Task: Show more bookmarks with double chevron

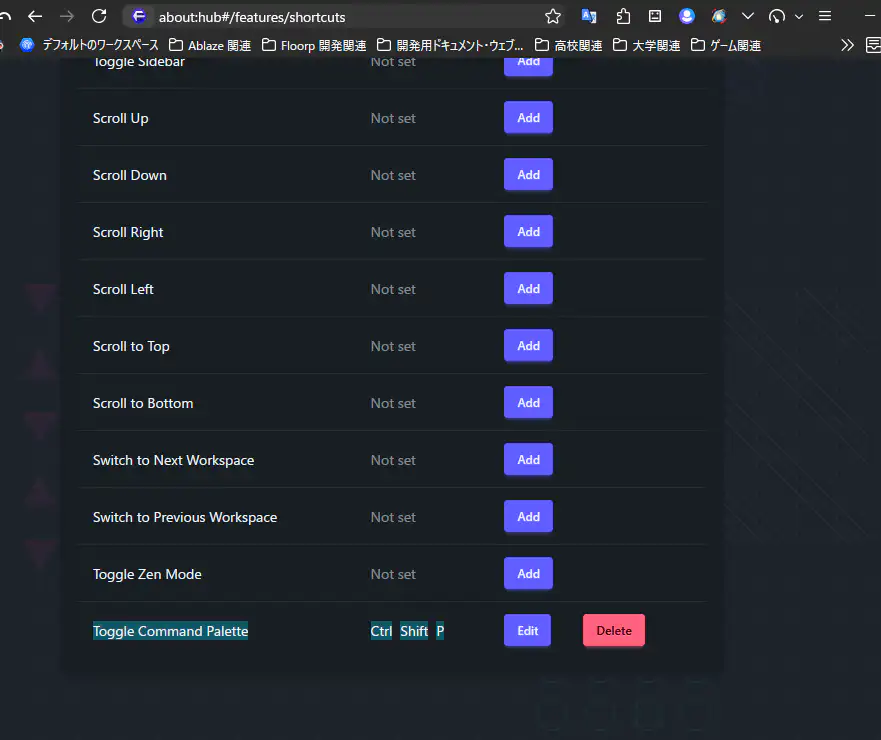Action: pyautogui.click(x=847, y=46)
